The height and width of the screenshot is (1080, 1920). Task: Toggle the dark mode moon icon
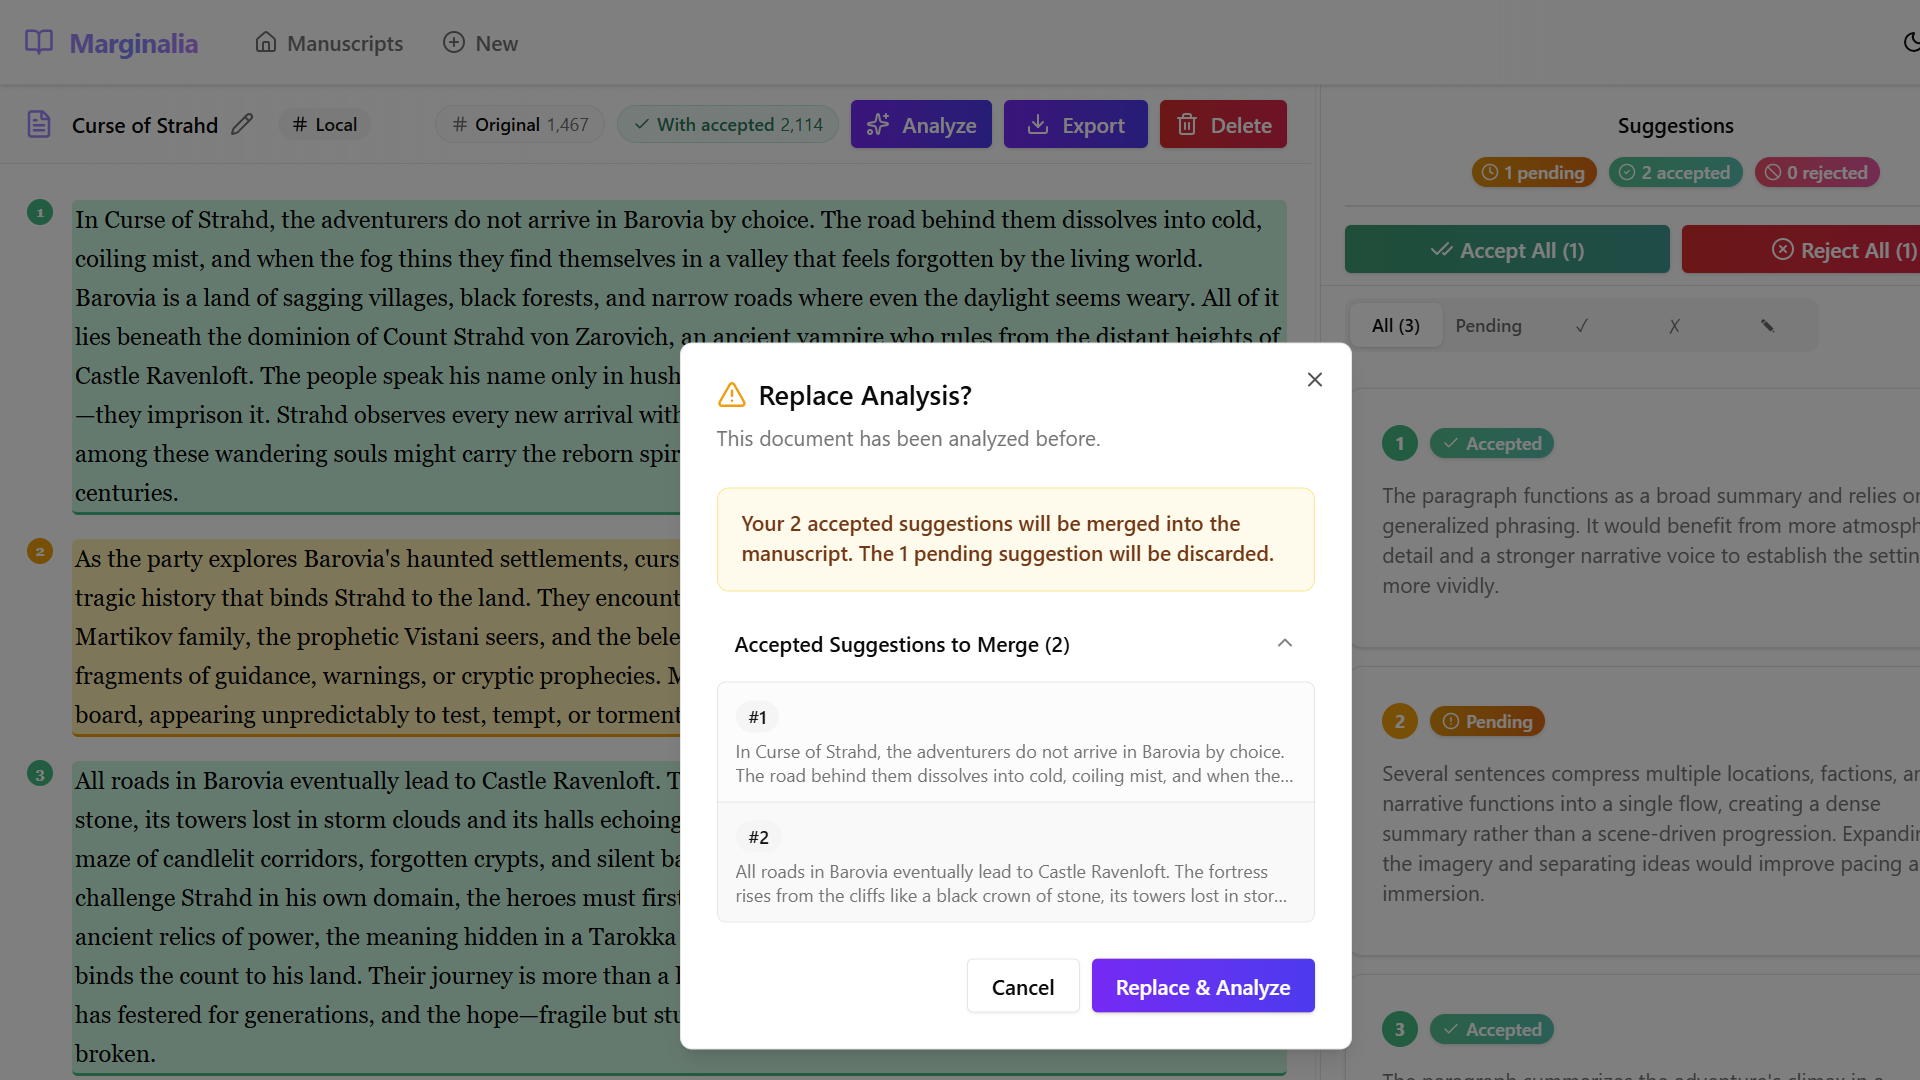coord(1910,43)
